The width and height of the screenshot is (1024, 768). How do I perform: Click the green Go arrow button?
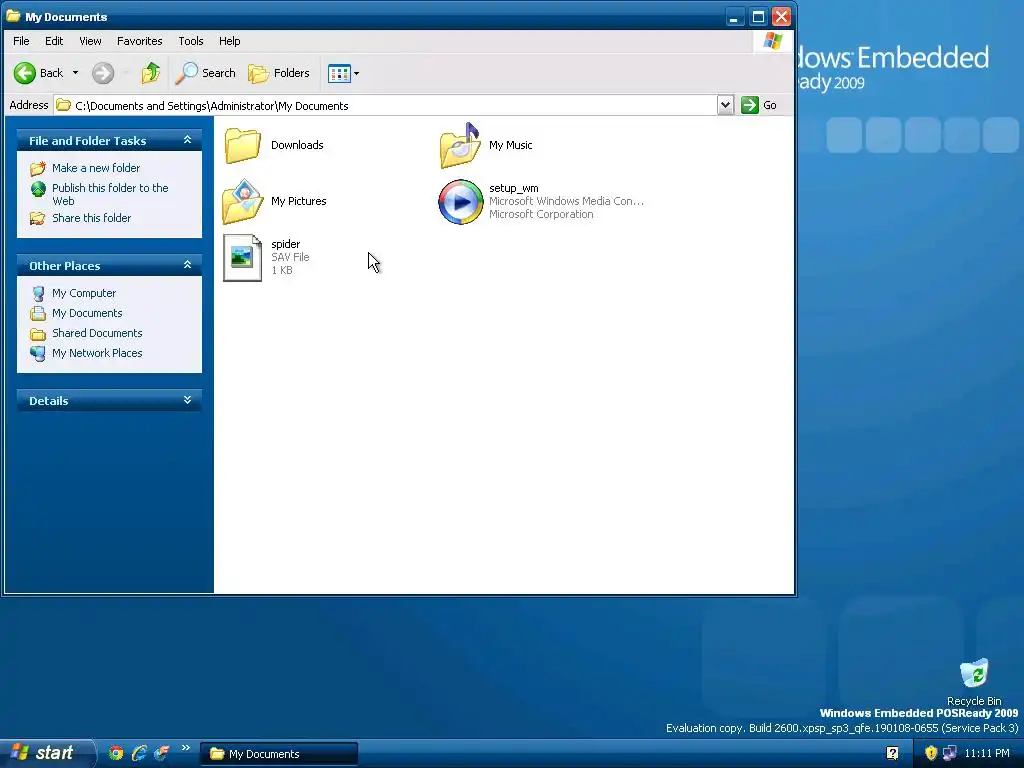750,105
